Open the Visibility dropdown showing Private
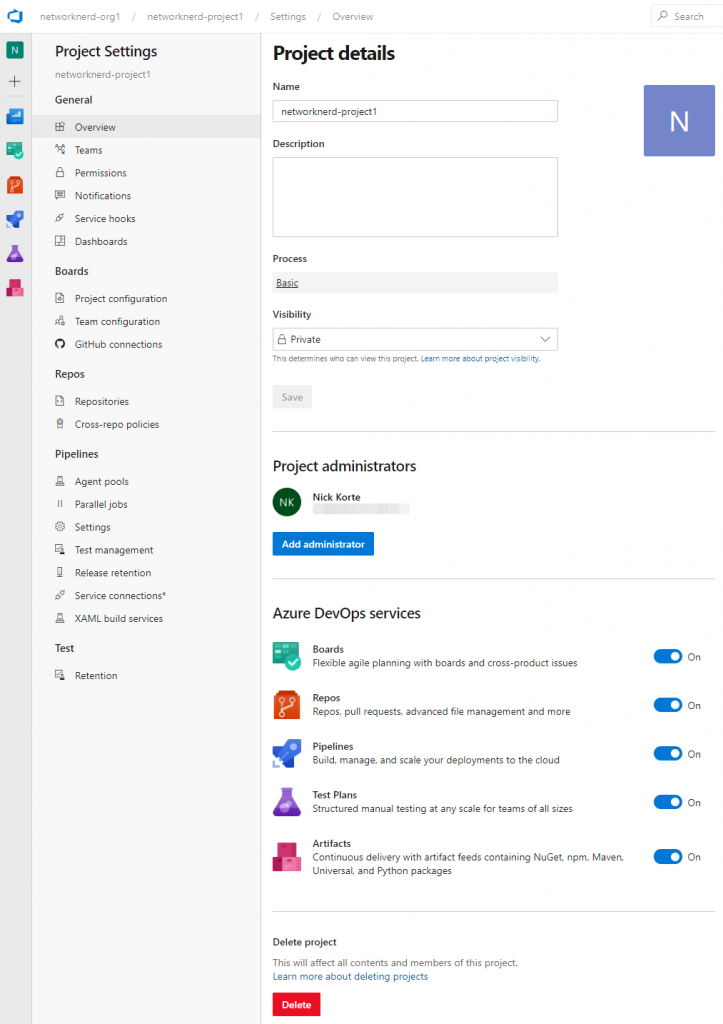The image size is (723, 1024). 415,340
